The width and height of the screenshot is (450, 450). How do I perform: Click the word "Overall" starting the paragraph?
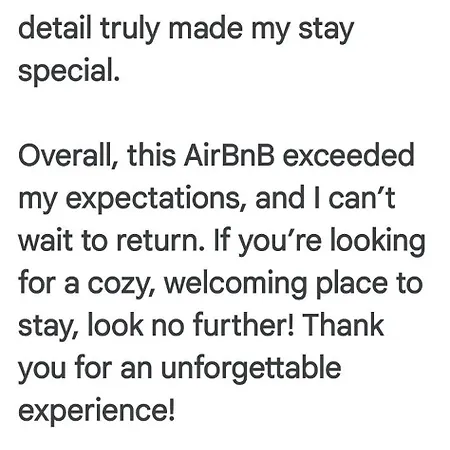[x=66, y=156]
